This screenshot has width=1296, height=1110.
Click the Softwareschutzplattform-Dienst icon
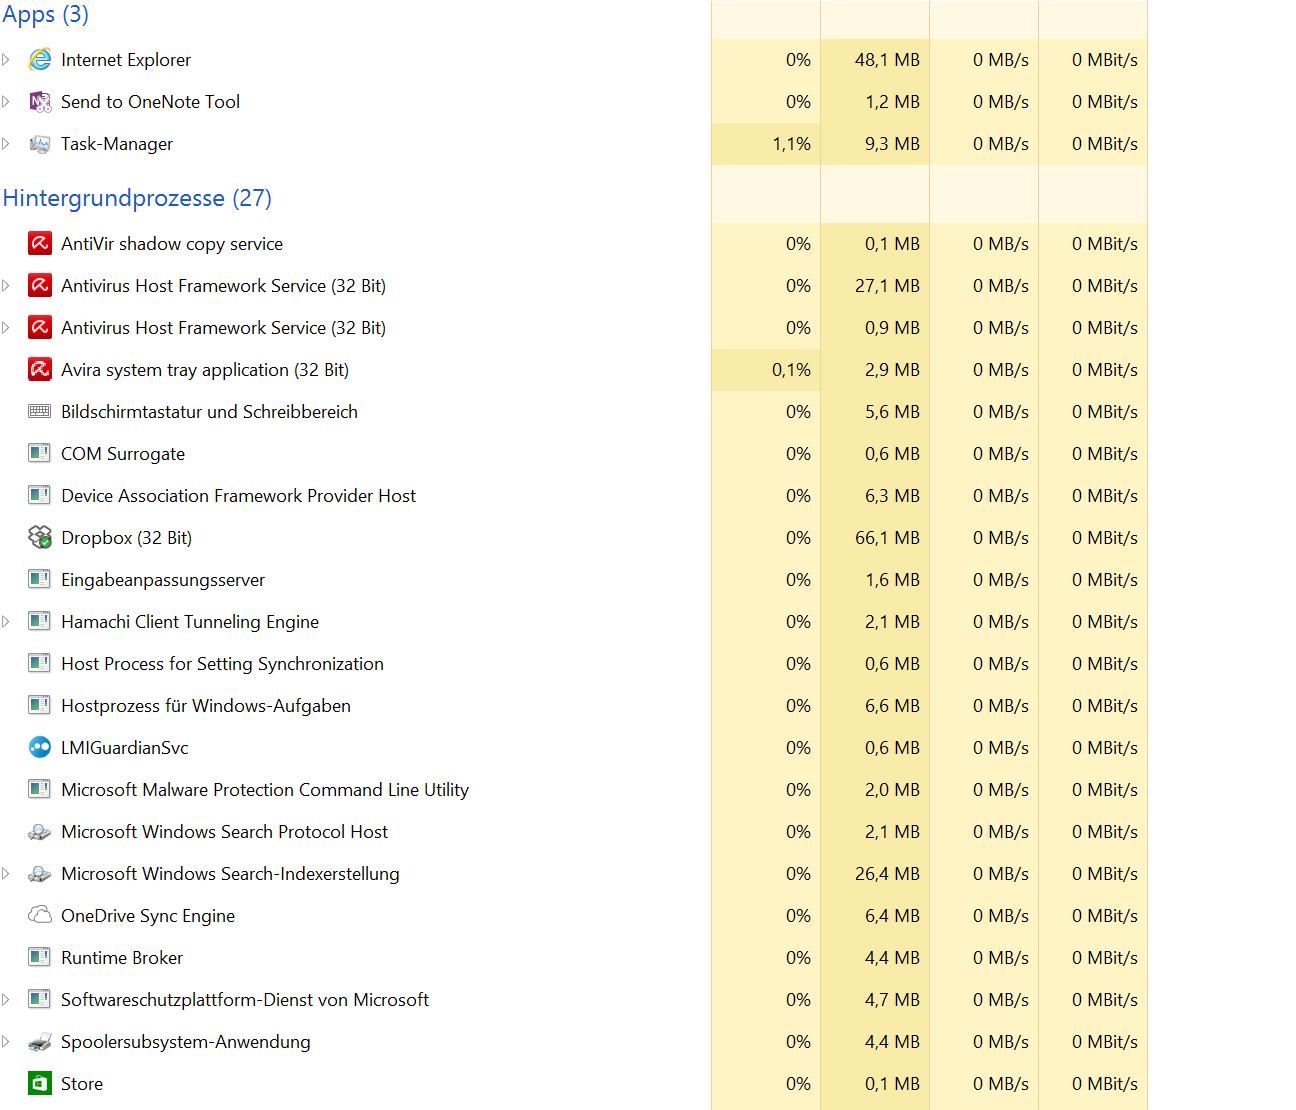click(x=40, y=1000)
